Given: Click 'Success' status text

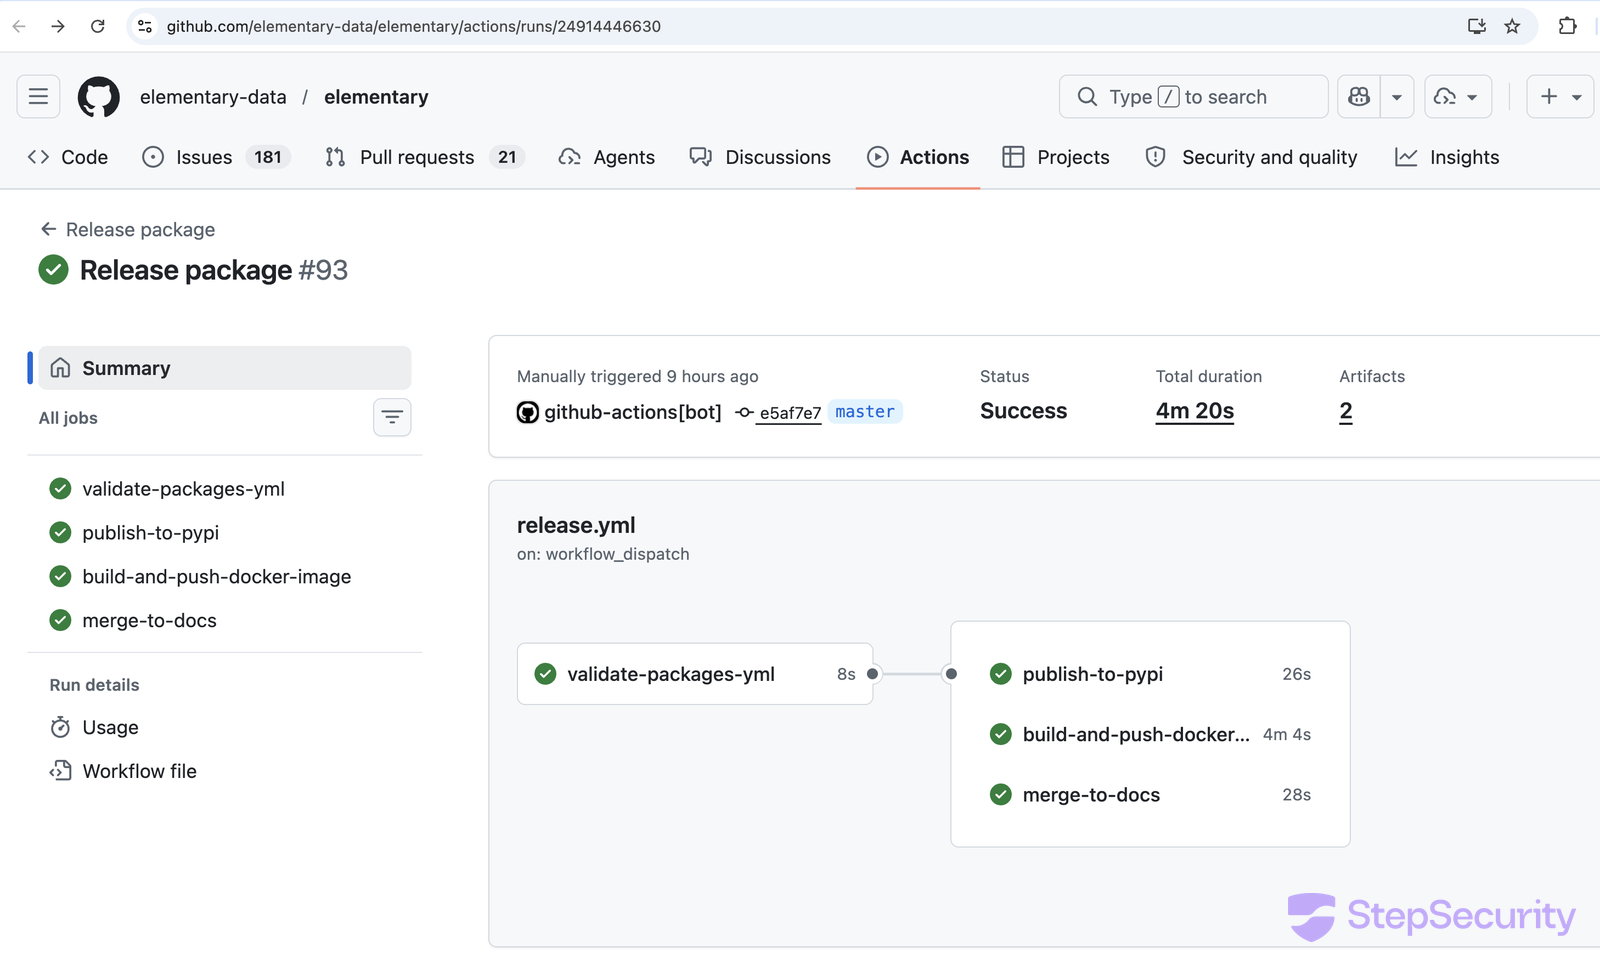Looking at the screenshot, I should tap(1023, 411).
